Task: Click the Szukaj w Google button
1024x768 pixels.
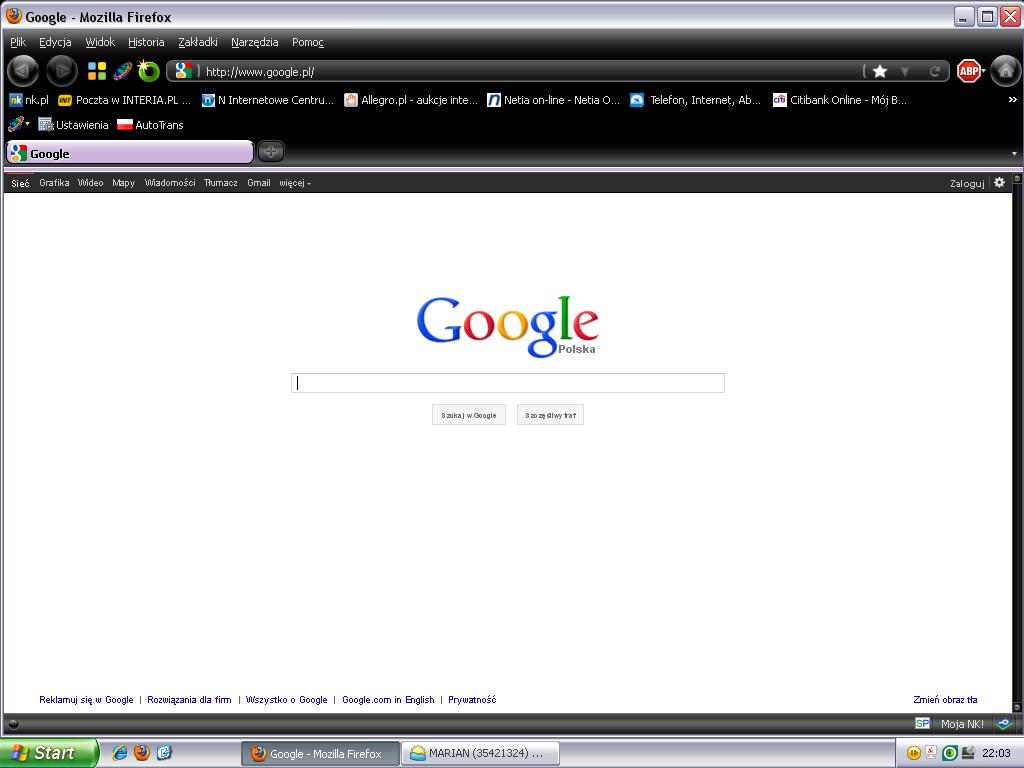Action: click(469, 415)
